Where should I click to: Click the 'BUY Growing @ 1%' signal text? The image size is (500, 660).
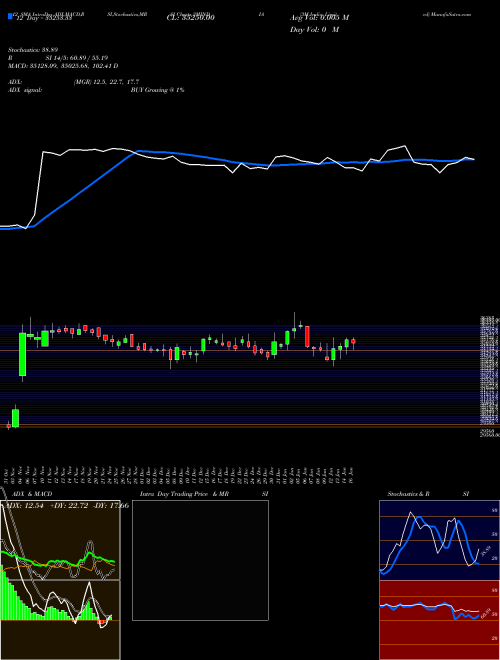click(x=157, y=90)
